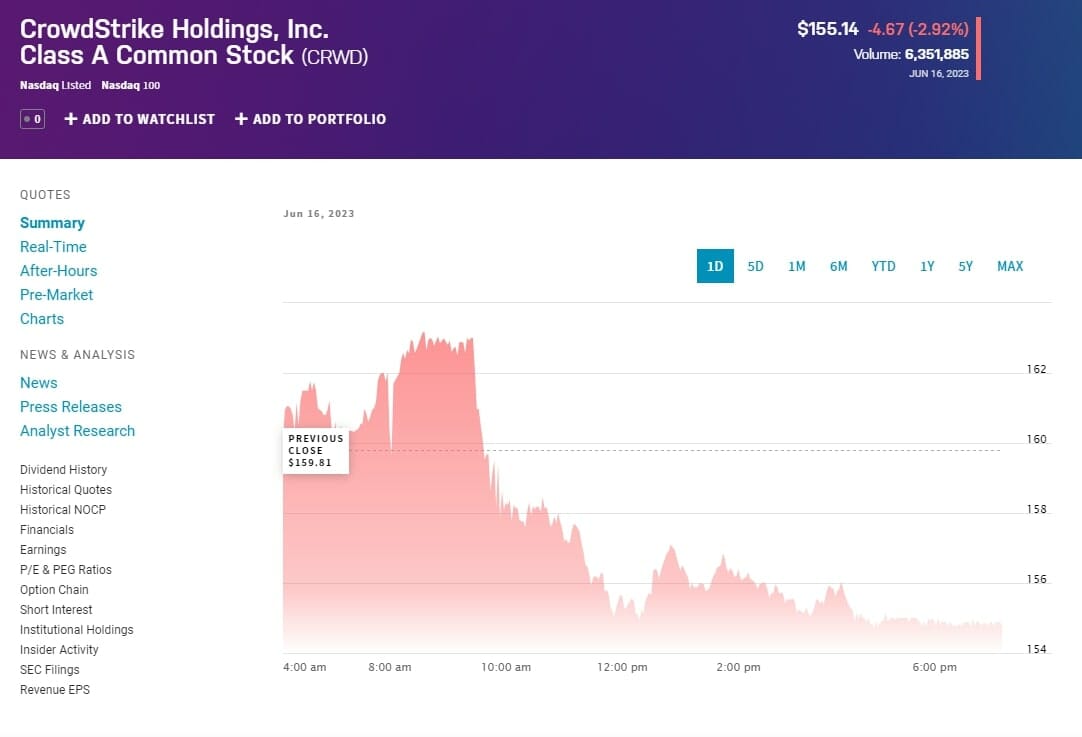Open SEC Filings link
This screenshot has height=737, width=1082.
tap(49, 670)
